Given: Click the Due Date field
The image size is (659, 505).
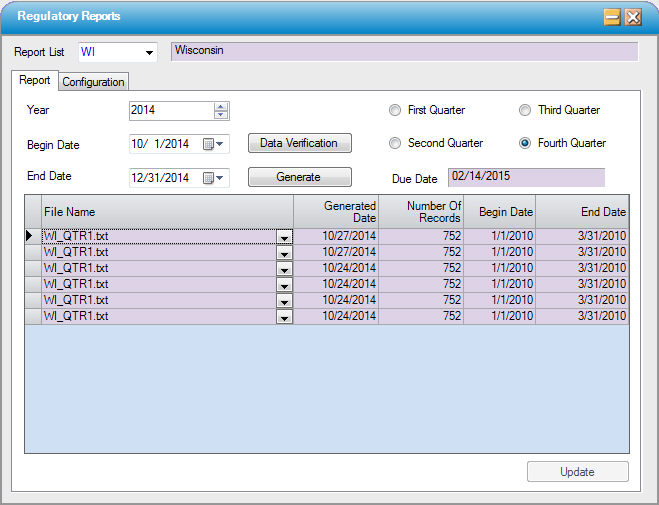Looking at the screenshot, I should (526, 177).
